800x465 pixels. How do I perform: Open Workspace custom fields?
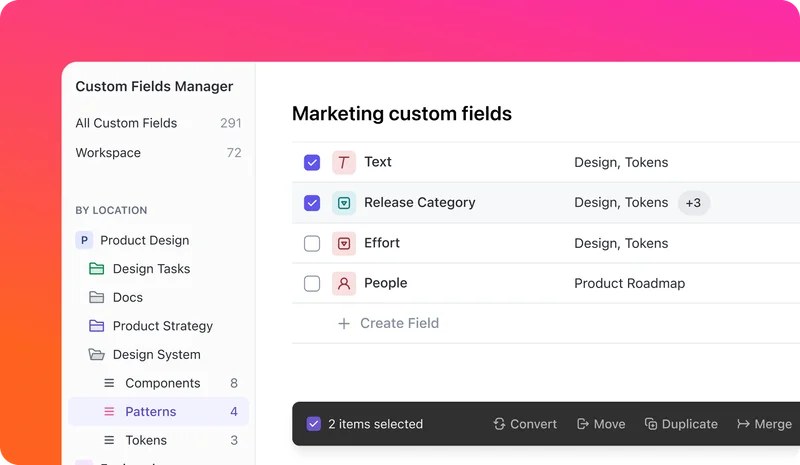(x=108, y=153)
